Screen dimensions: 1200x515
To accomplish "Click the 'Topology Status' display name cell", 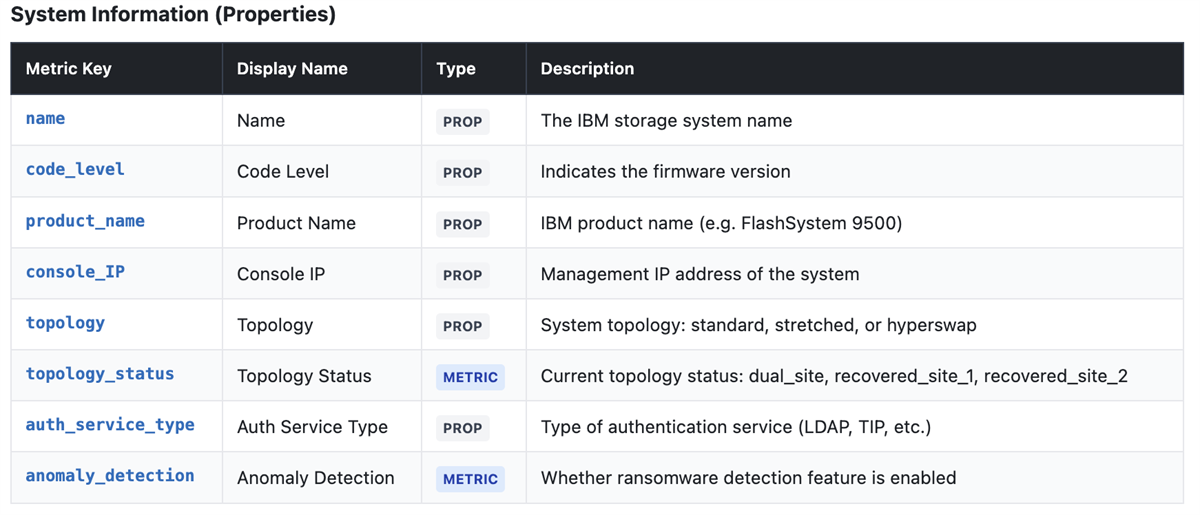I will [304, 376].
